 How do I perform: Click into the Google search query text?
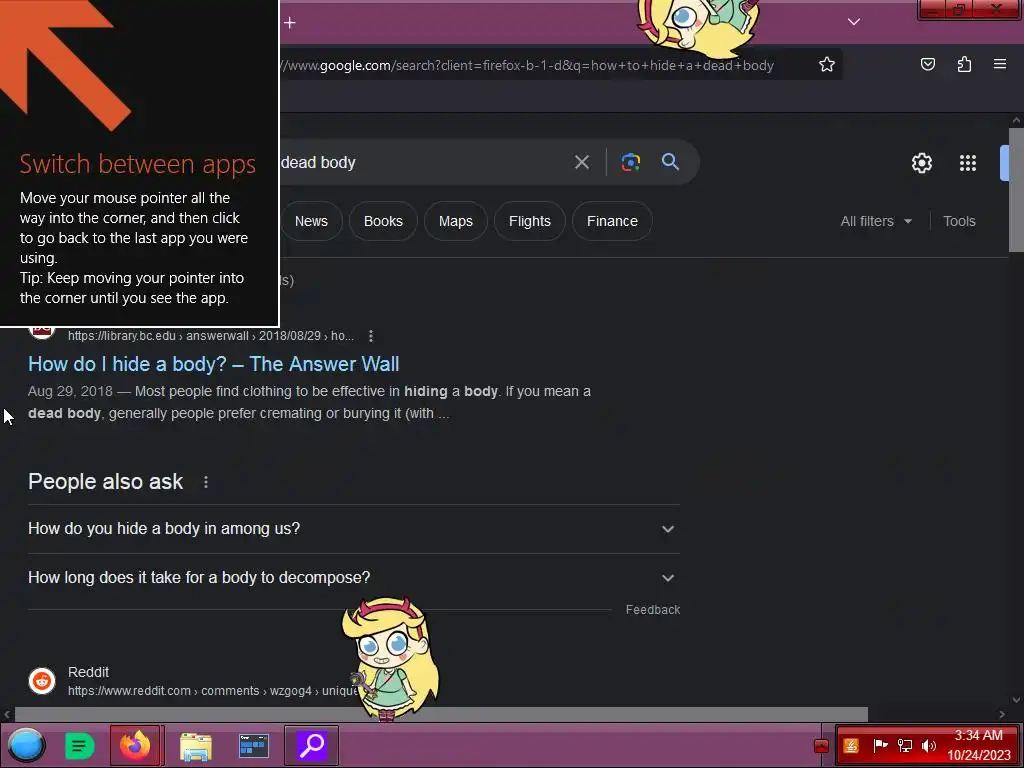point(318,162)
